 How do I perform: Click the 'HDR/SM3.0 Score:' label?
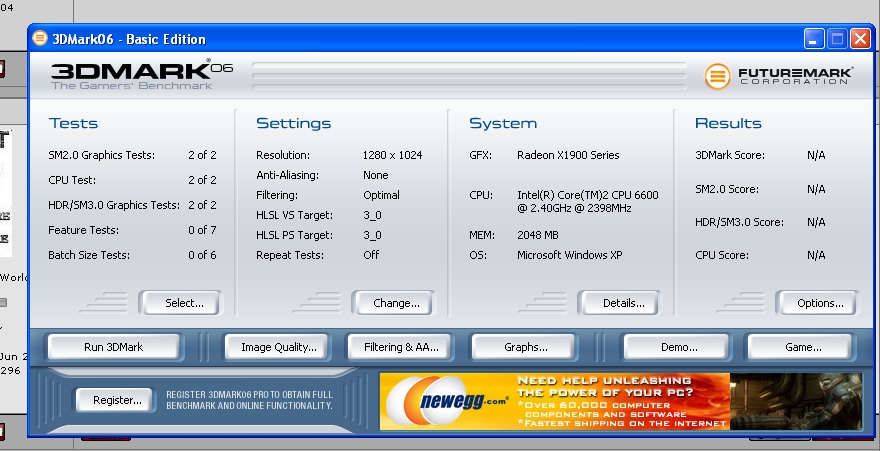739,222
